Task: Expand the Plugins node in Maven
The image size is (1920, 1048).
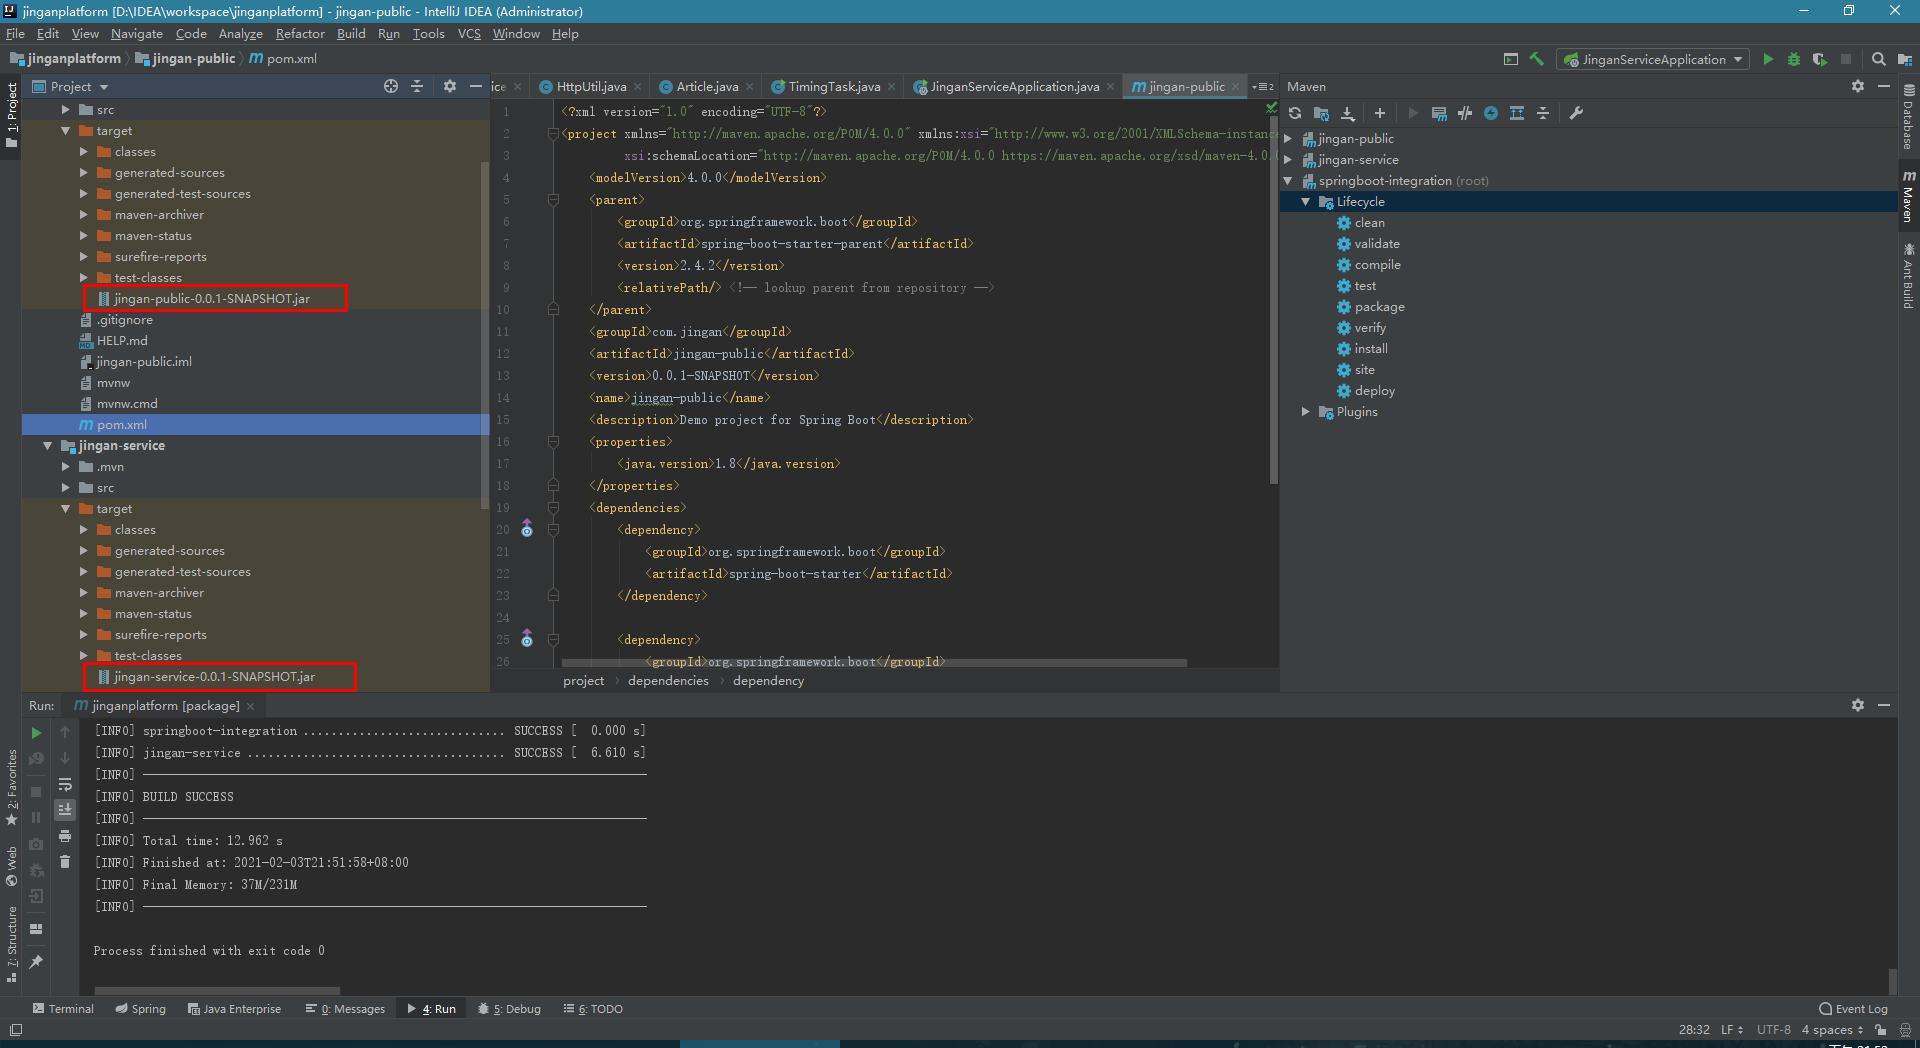Action: pyautogui.click(x=1305, y=412)
